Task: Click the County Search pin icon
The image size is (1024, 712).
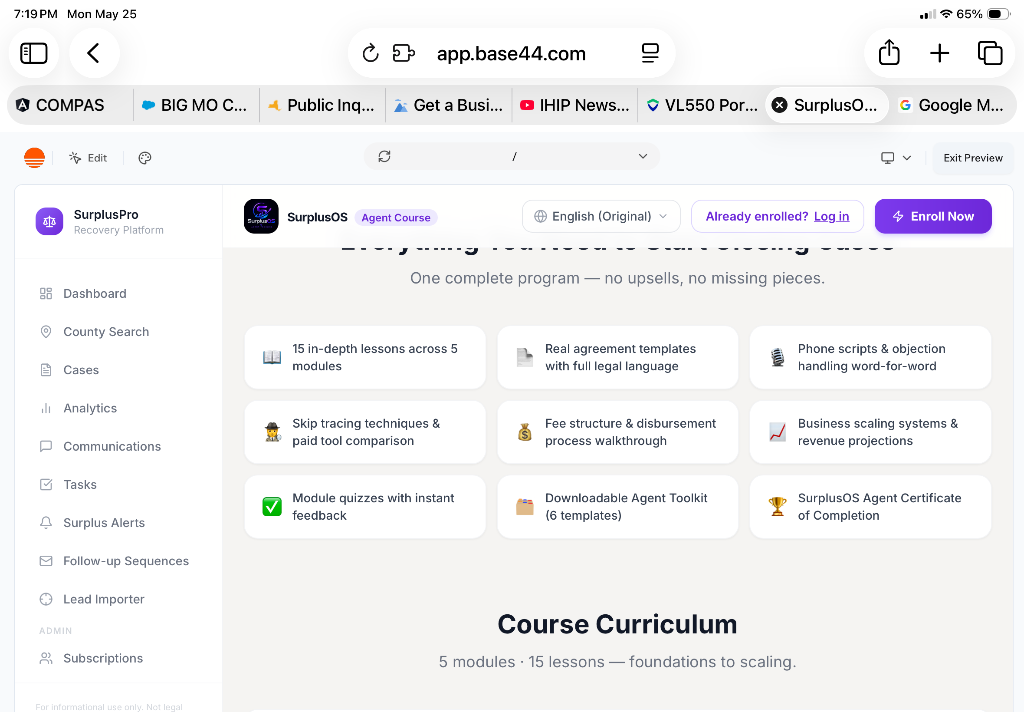Action: coord(46,332)
